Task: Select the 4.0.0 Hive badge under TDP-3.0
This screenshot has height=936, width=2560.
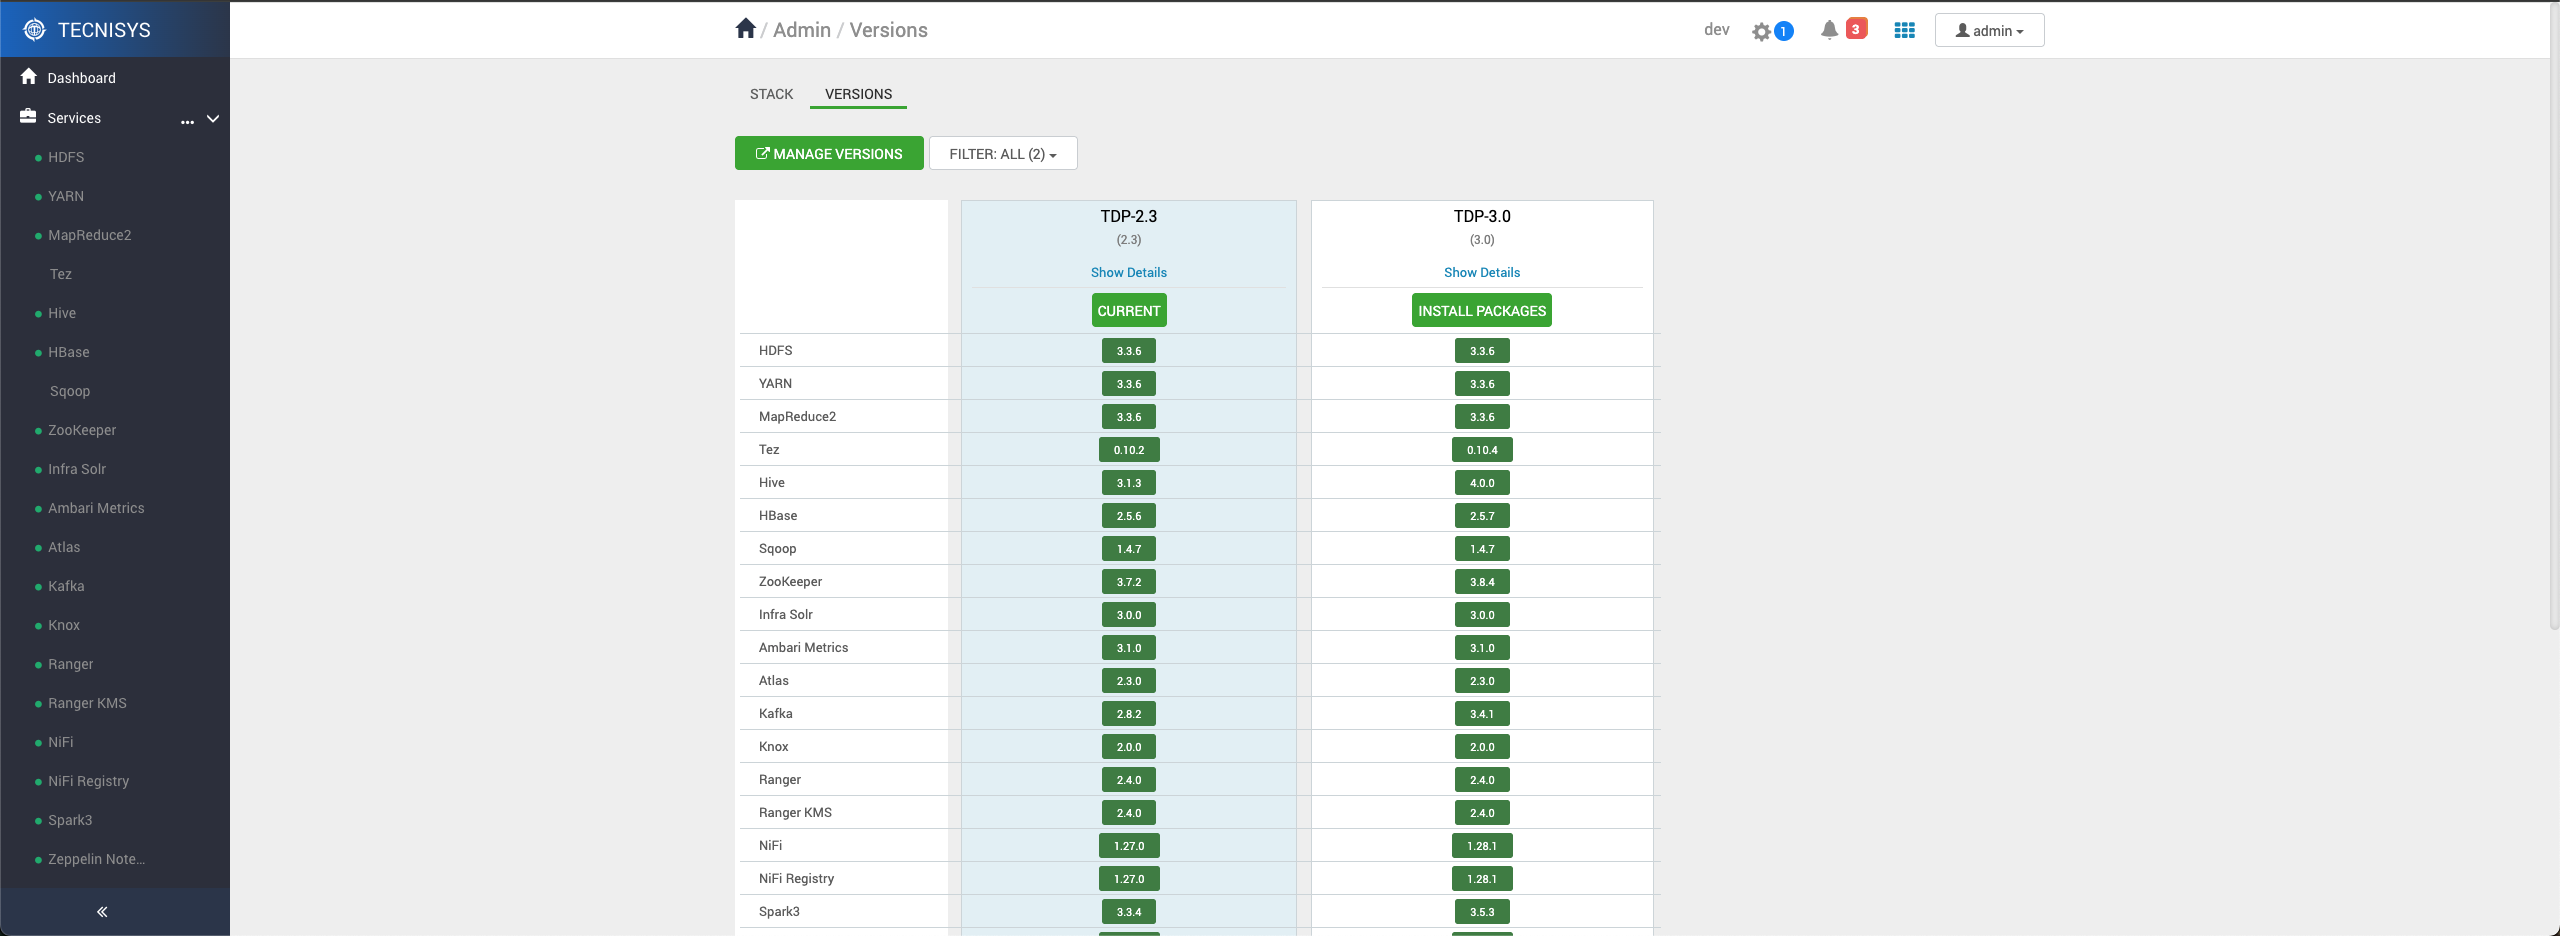Action: click(x=1482, y=482)
